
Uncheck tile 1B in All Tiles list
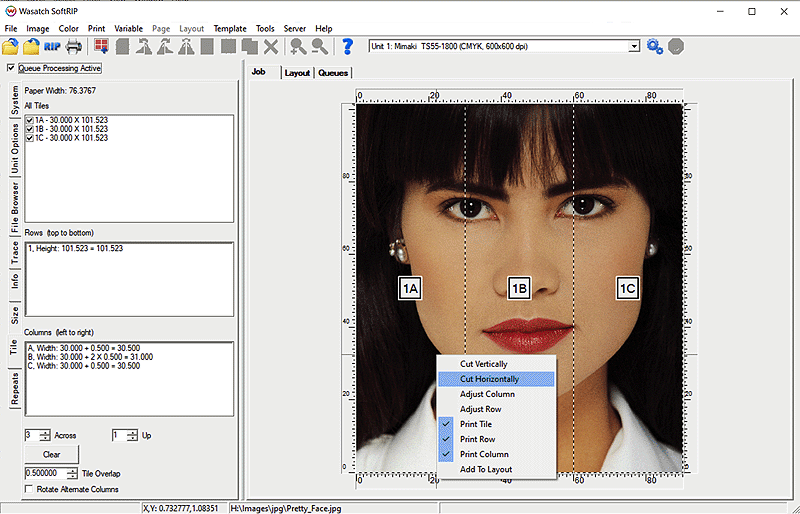point(30,129)
